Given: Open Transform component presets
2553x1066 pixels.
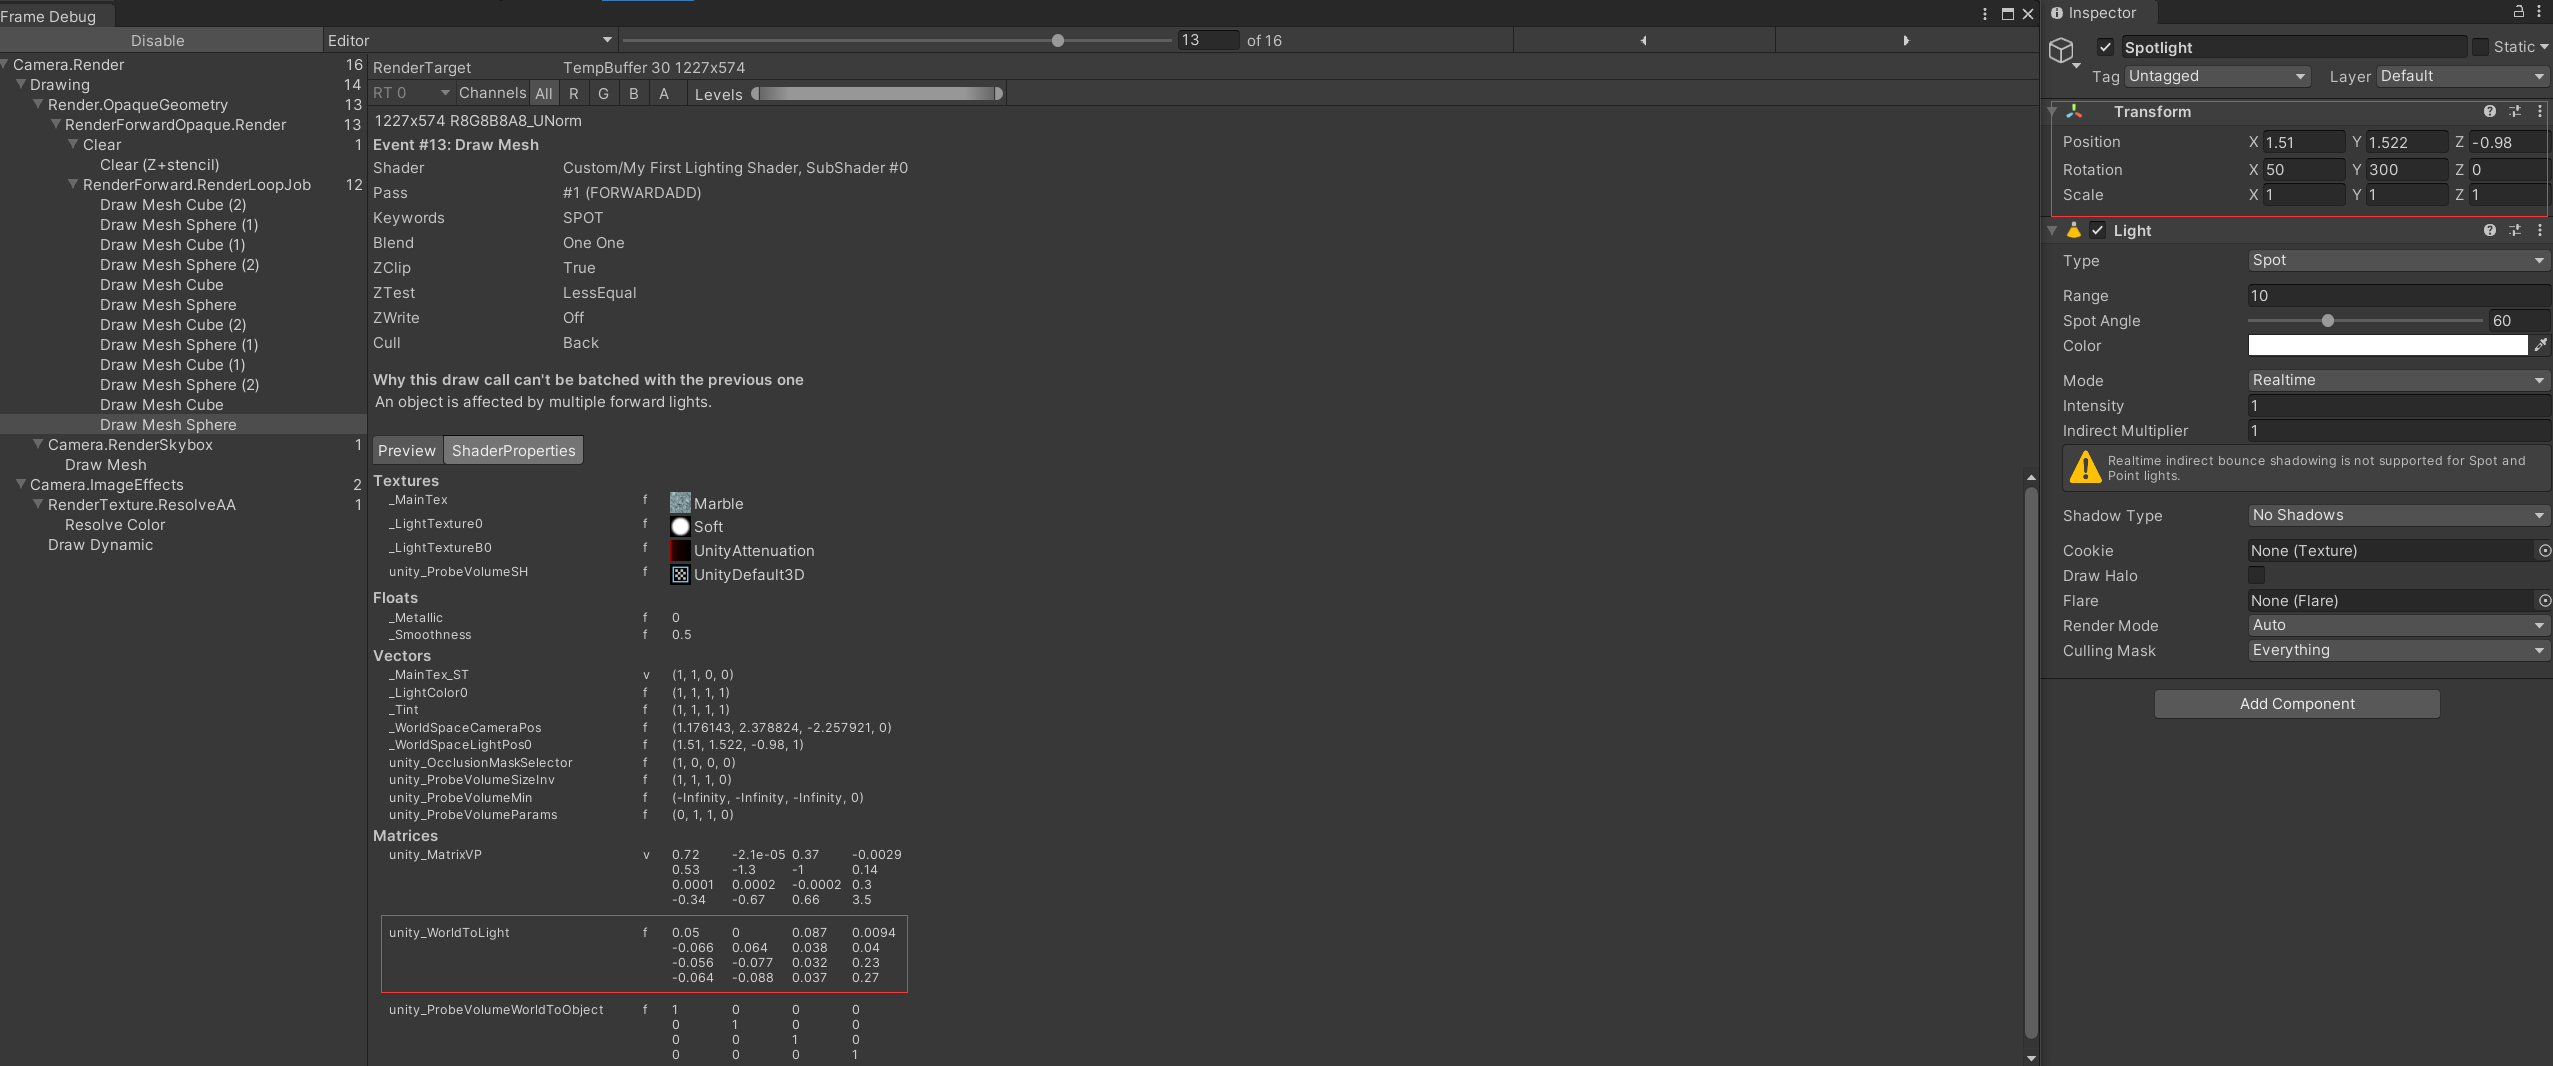Looking at the screenshot, I should click(x=2515, y=112).
